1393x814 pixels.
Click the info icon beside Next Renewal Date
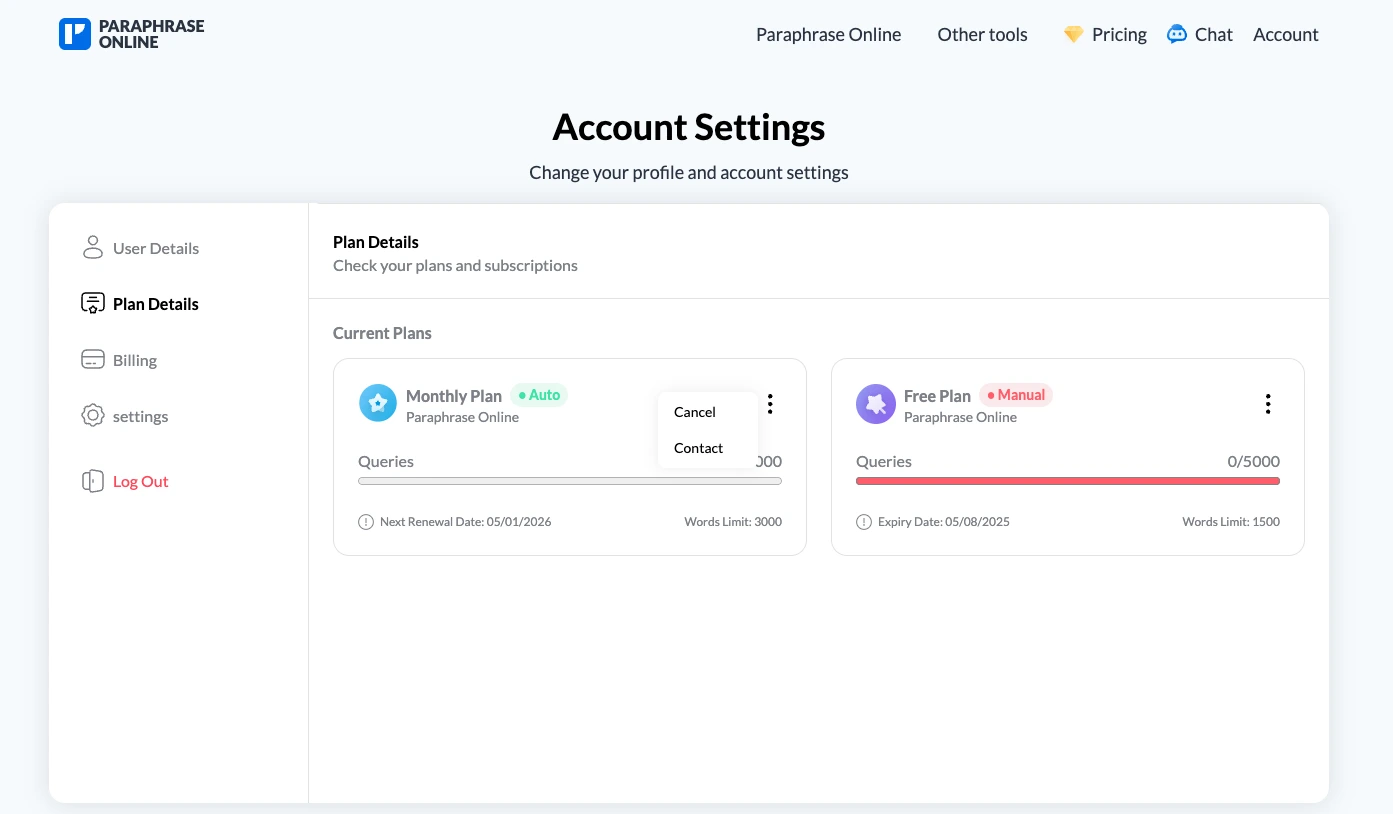[x=366, y=522]
